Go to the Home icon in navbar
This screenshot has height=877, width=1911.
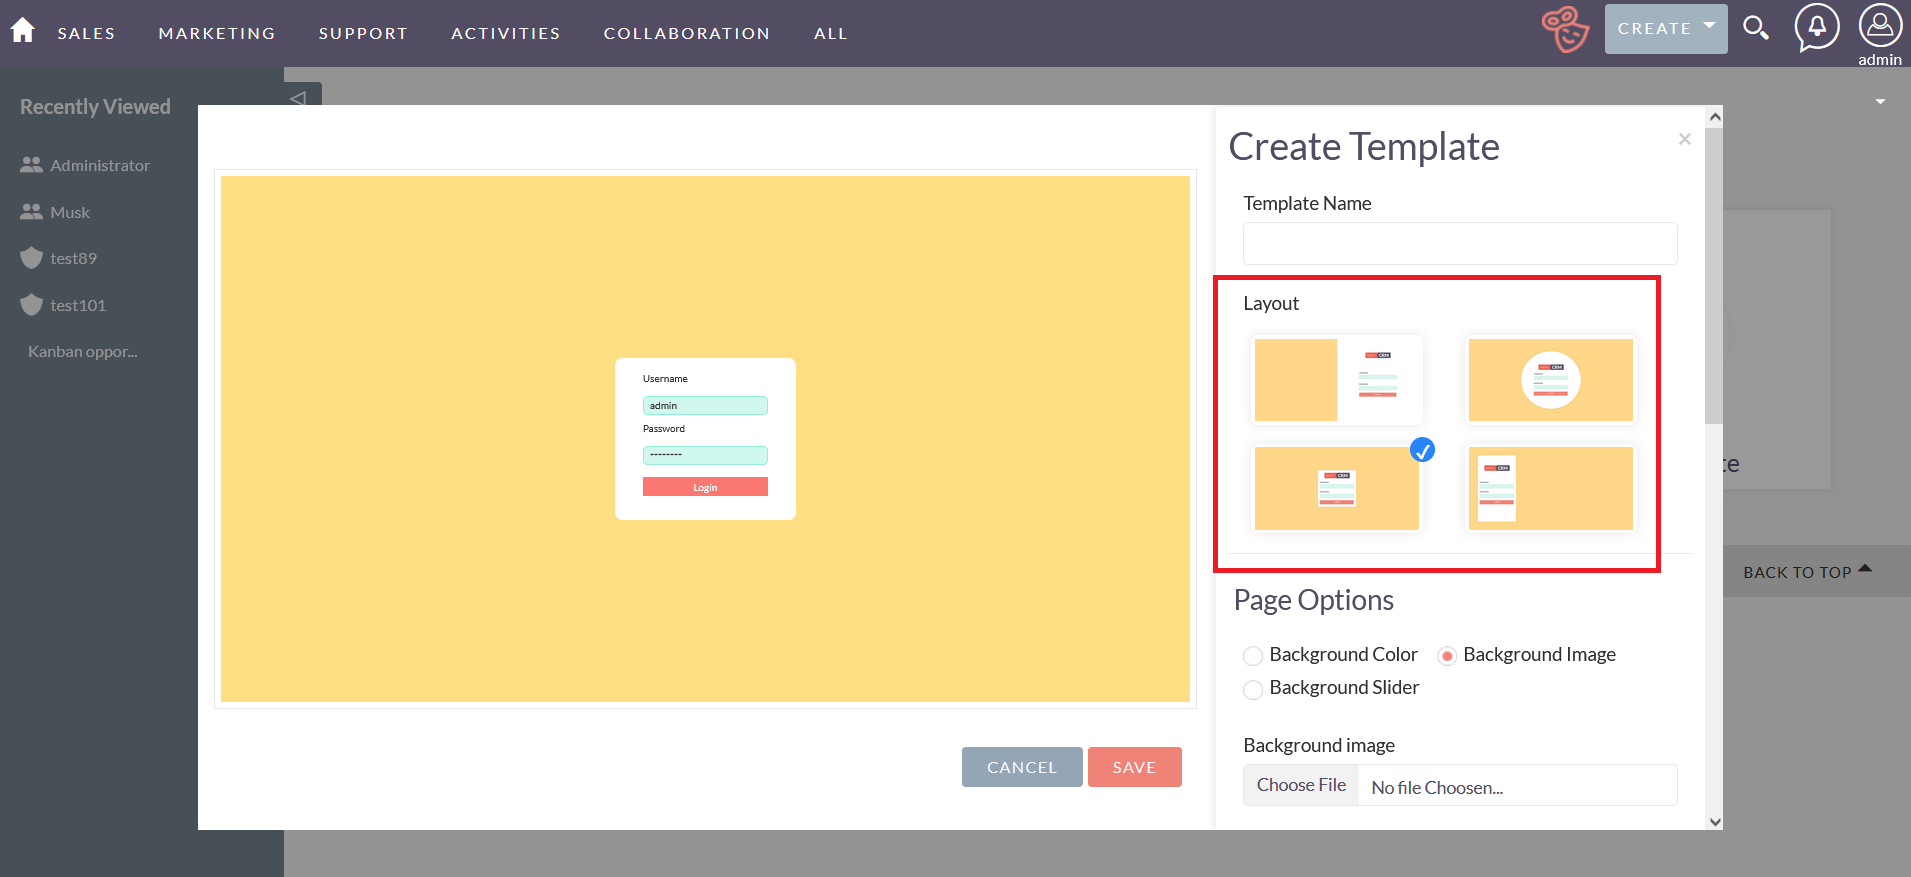[22, 31]
